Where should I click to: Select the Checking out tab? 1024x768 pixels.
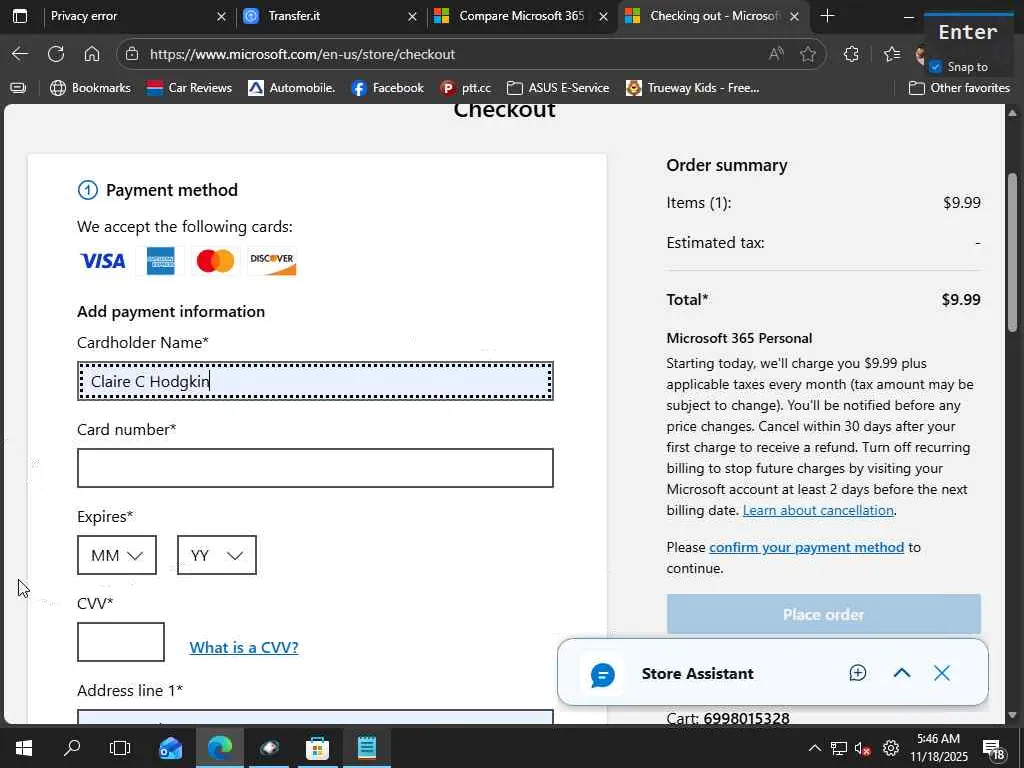(x=712, y=16)
